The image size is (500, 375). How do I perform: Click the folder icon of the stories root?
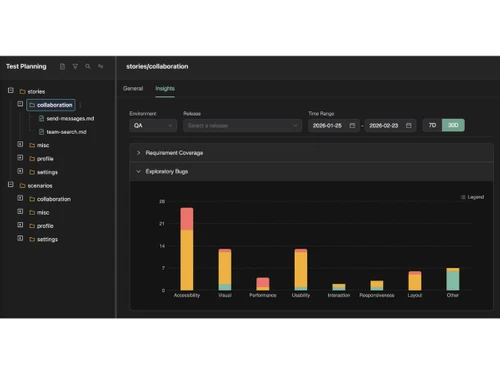coord(23,92)
